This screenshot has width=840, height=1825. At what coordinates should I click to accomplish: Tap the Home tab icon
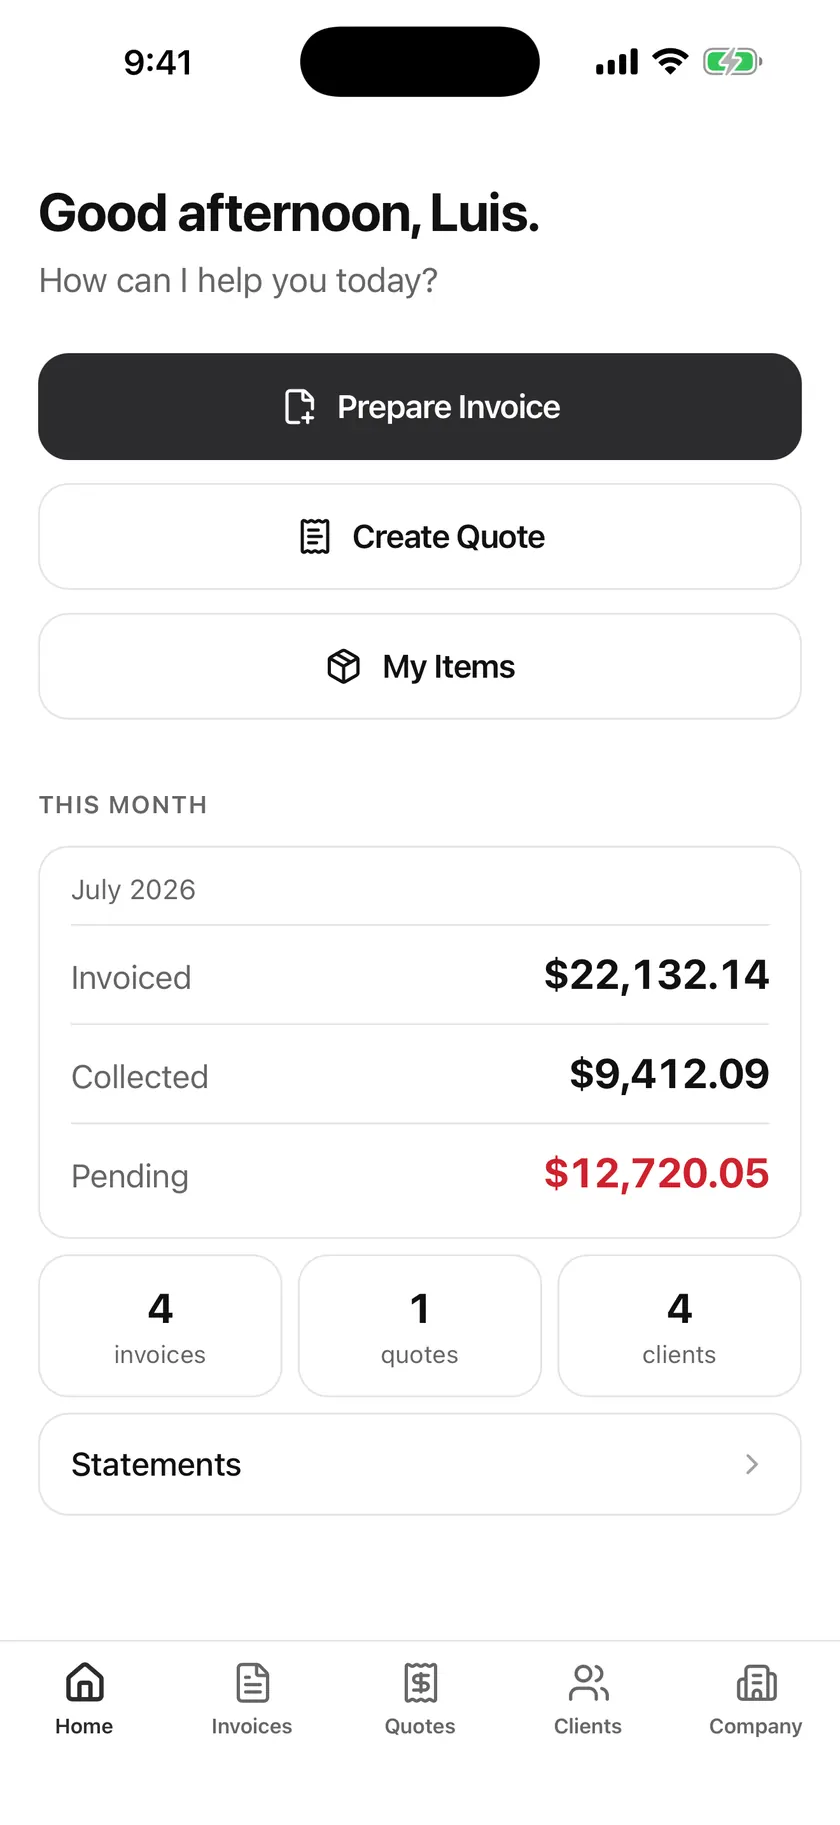(x=85, y=1682)
